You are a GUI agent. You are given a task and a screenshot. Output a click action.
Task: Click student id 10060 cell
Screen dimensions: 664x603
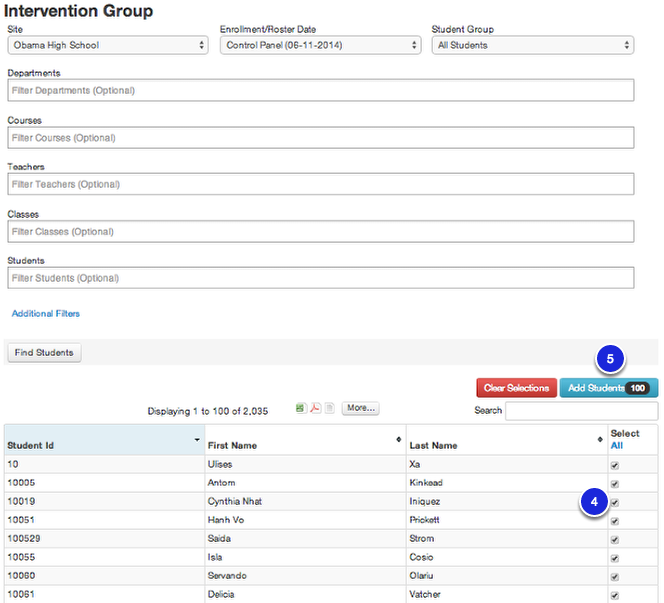[x=105, y=576]
